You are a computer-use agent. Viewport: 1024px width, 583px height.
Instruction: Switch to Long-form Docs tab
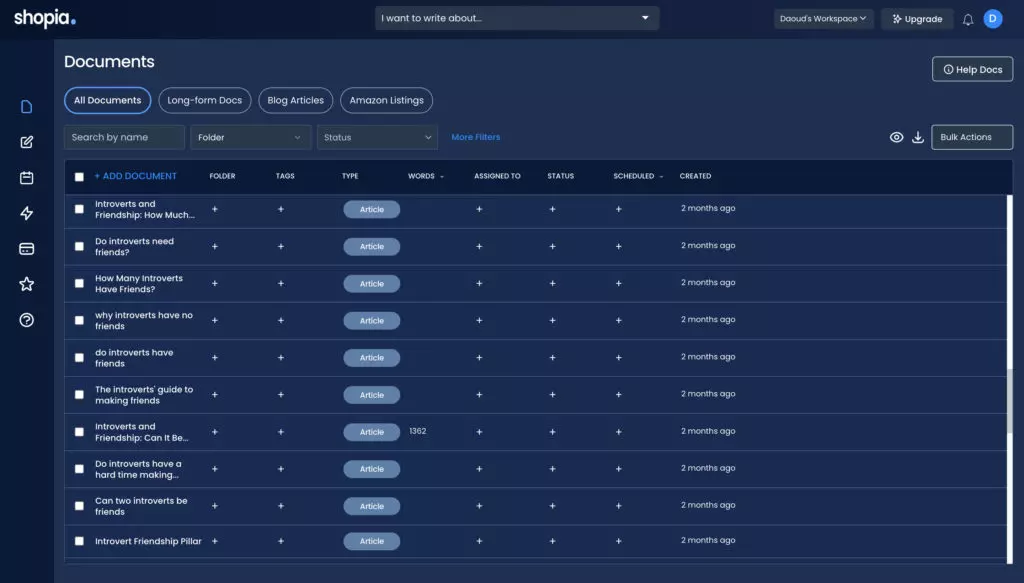click(204, 101)
